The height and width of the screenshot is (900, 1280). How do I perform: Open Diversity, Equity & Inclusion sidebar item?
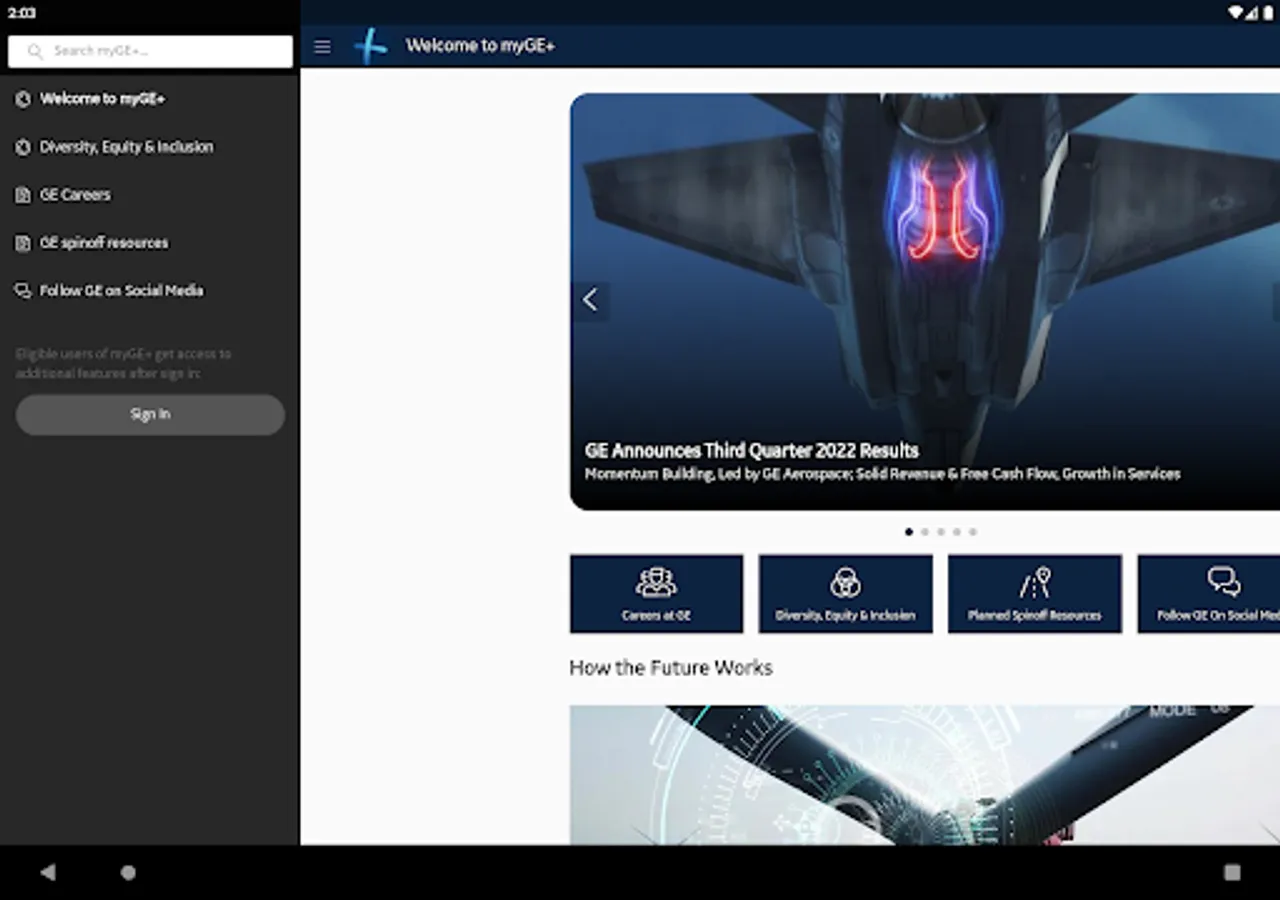(x=150, y=147)
